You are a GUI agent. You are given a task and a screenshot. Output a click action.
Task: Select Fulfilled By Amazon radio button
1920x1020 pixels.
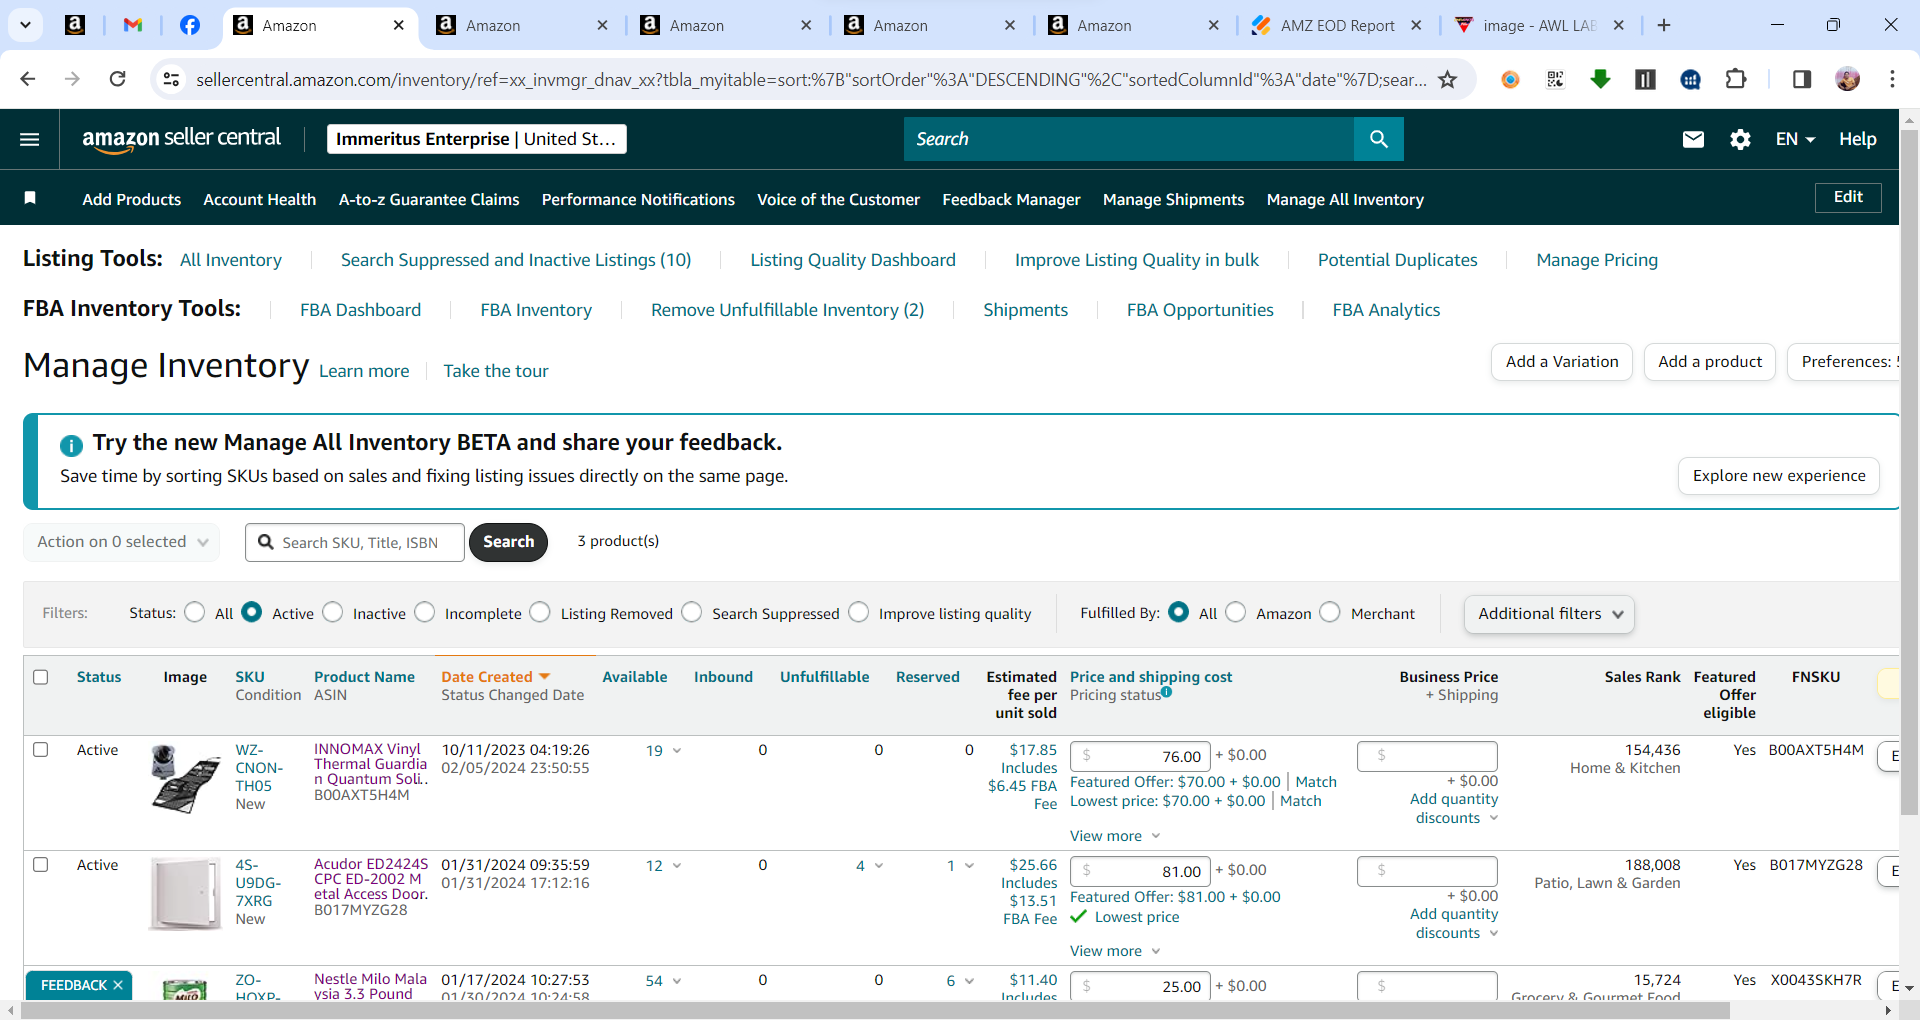(1236, 612)
